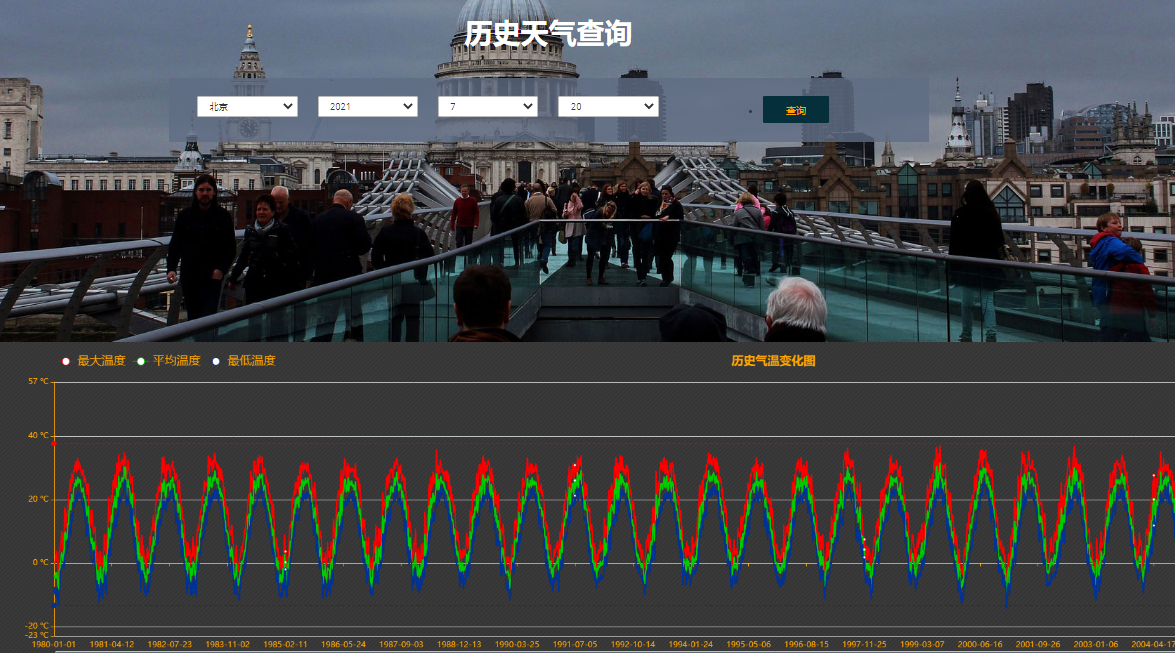This screenshot has height=653, width=1175.
Task: Click the 1996-08-15 date label
Action: pos(806,644)
